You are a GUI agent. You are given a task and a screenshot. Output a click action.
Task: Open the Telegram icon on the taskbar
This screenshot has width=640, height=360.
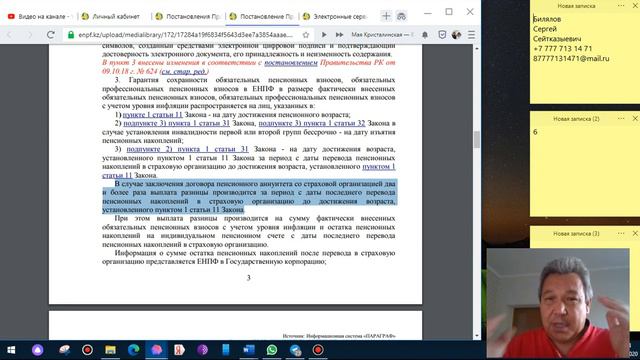tap(295, 350)
